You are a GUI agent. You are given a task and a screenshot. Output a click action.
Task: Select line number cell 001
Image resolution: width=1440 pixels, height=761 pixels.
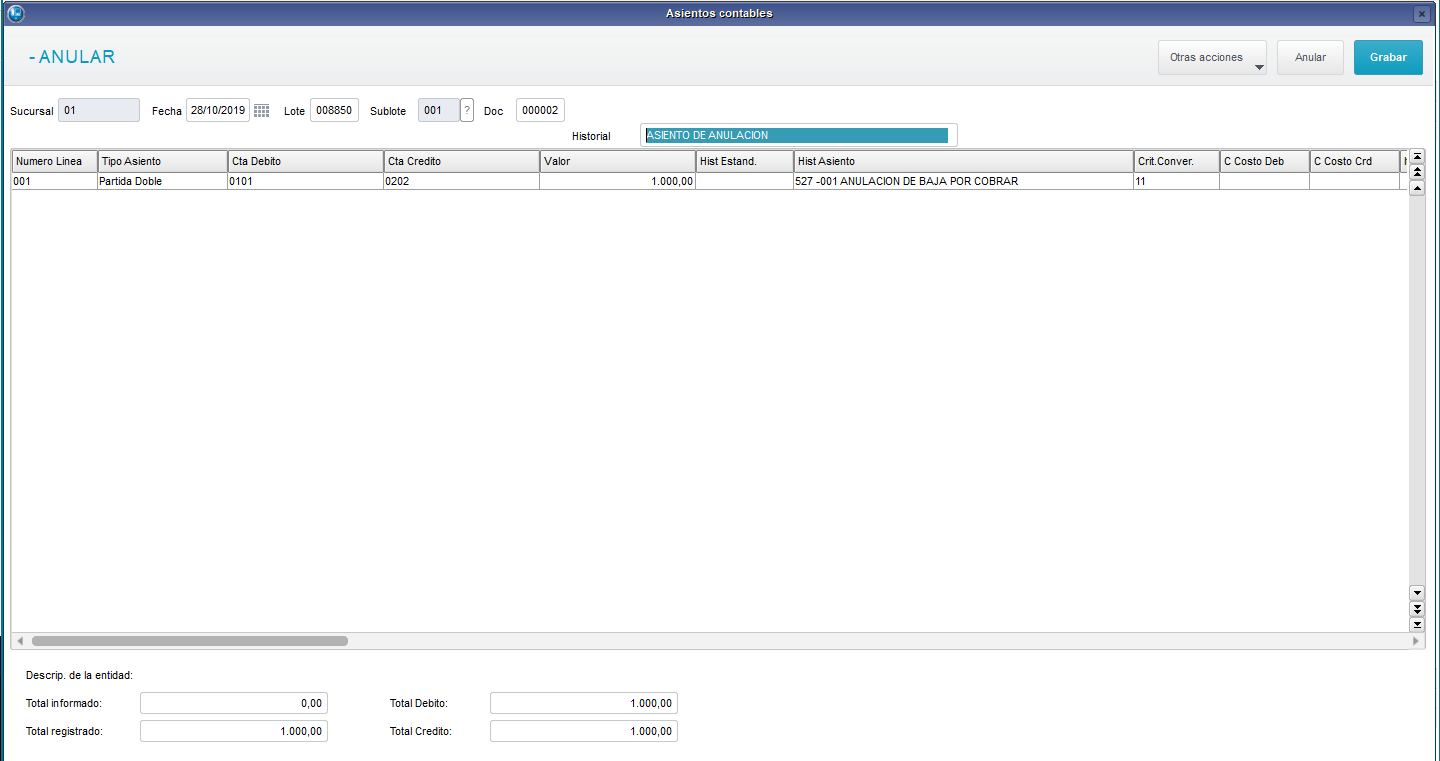pos(54,181)
